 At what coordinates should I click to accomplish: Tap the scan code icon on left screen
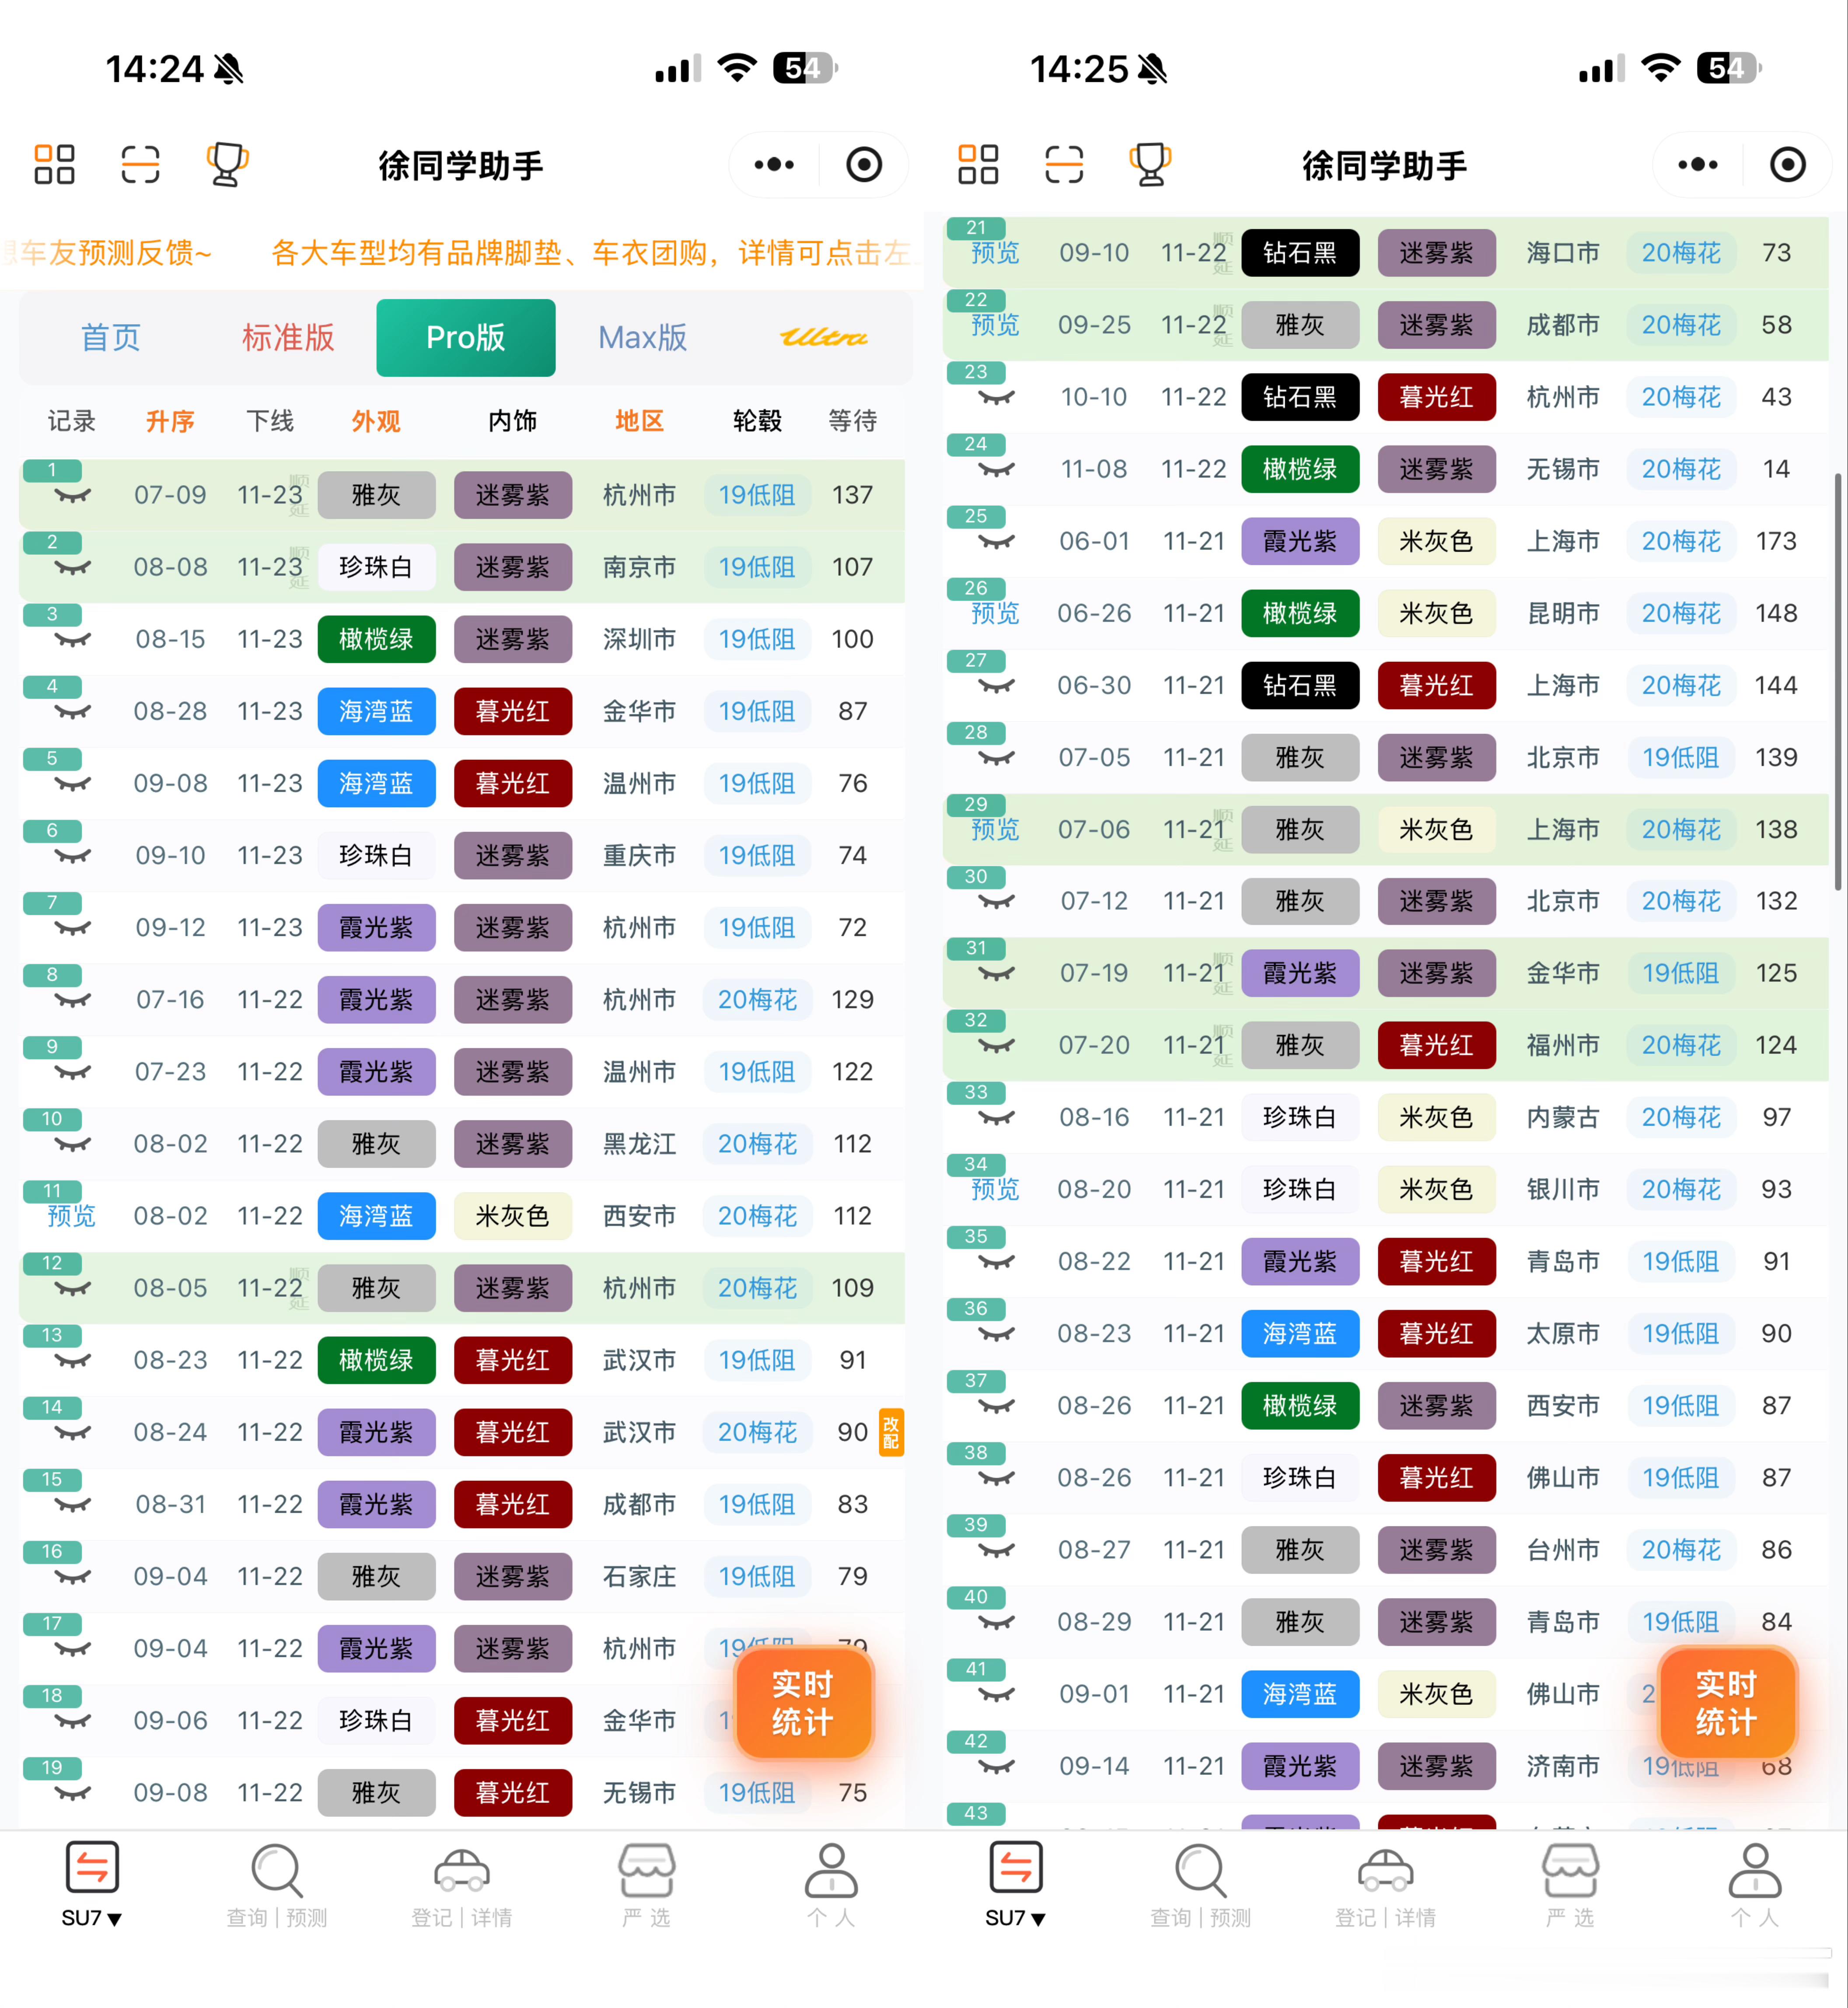coord(140,164)
